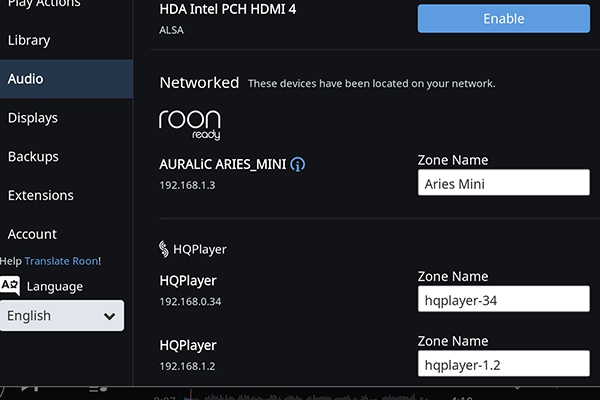
Task: Click the HQPlayer section logo icon
Action: coord(164,249)
